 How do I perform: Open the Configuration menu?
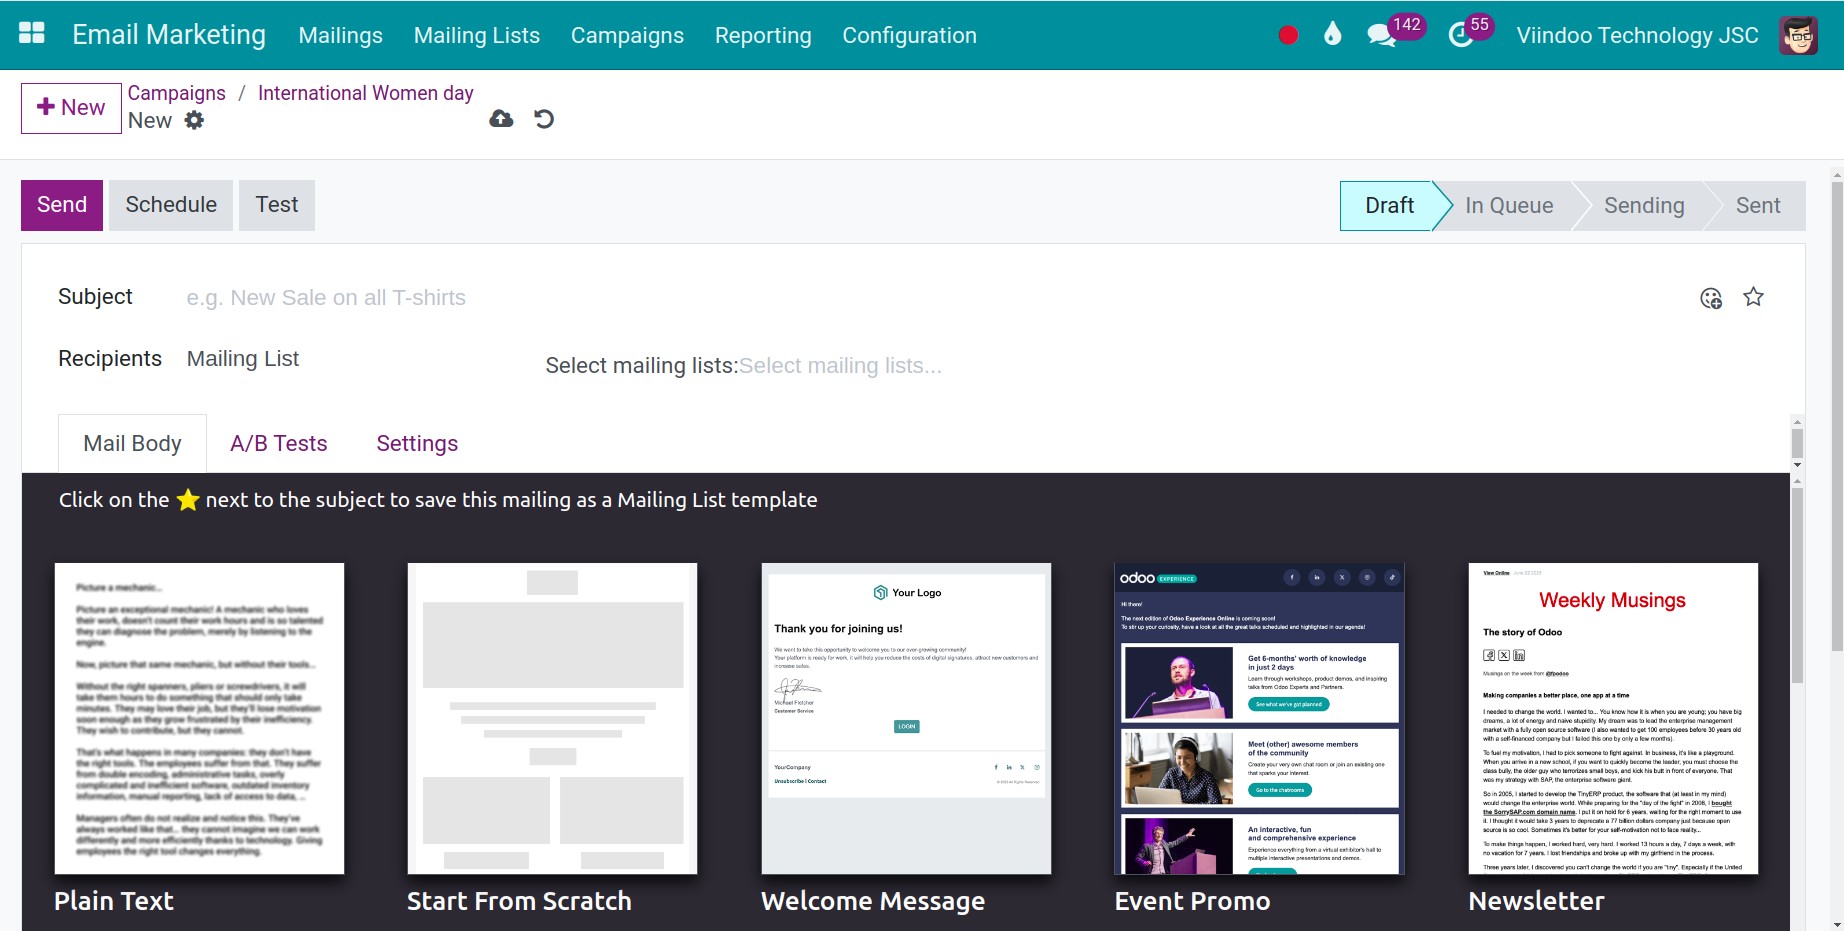coord(909,35)
